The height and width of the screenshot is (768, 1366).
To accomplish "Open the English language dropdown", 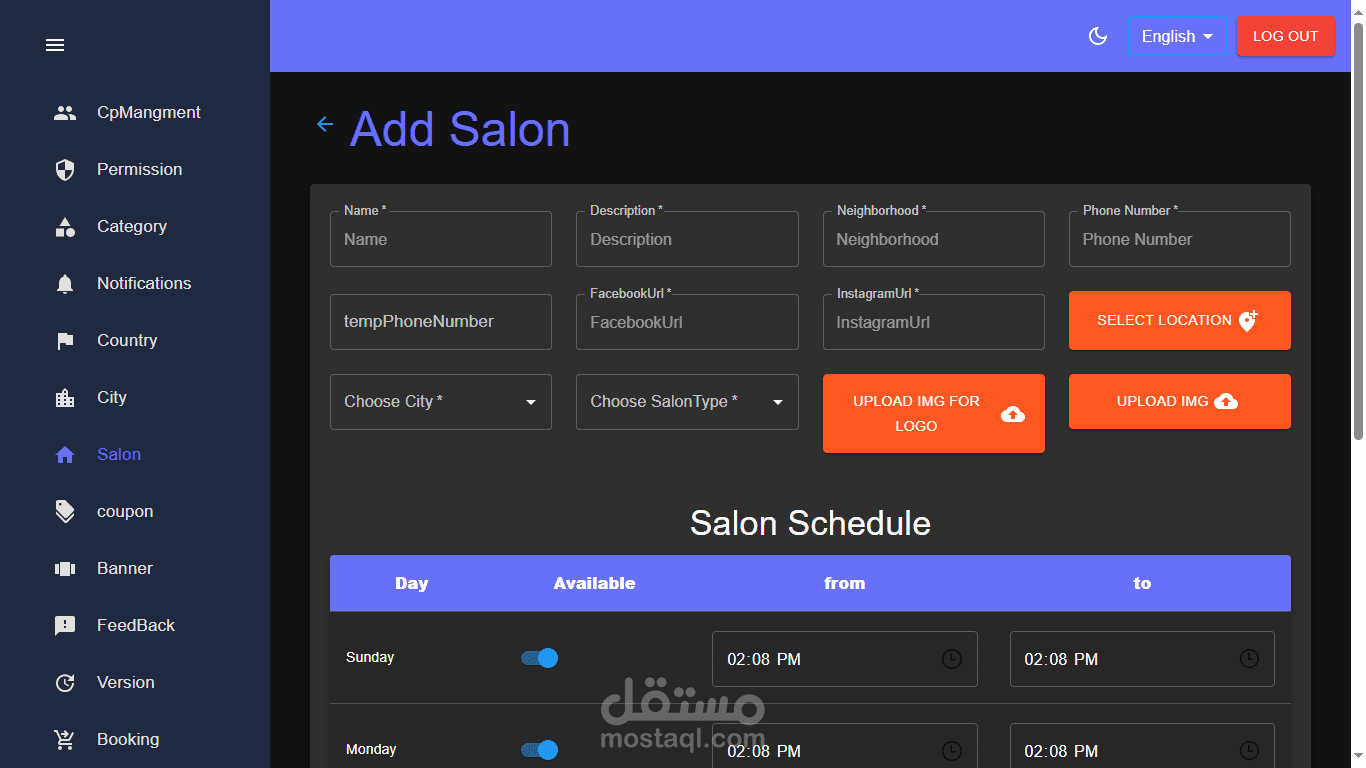I will (1177, 36).
